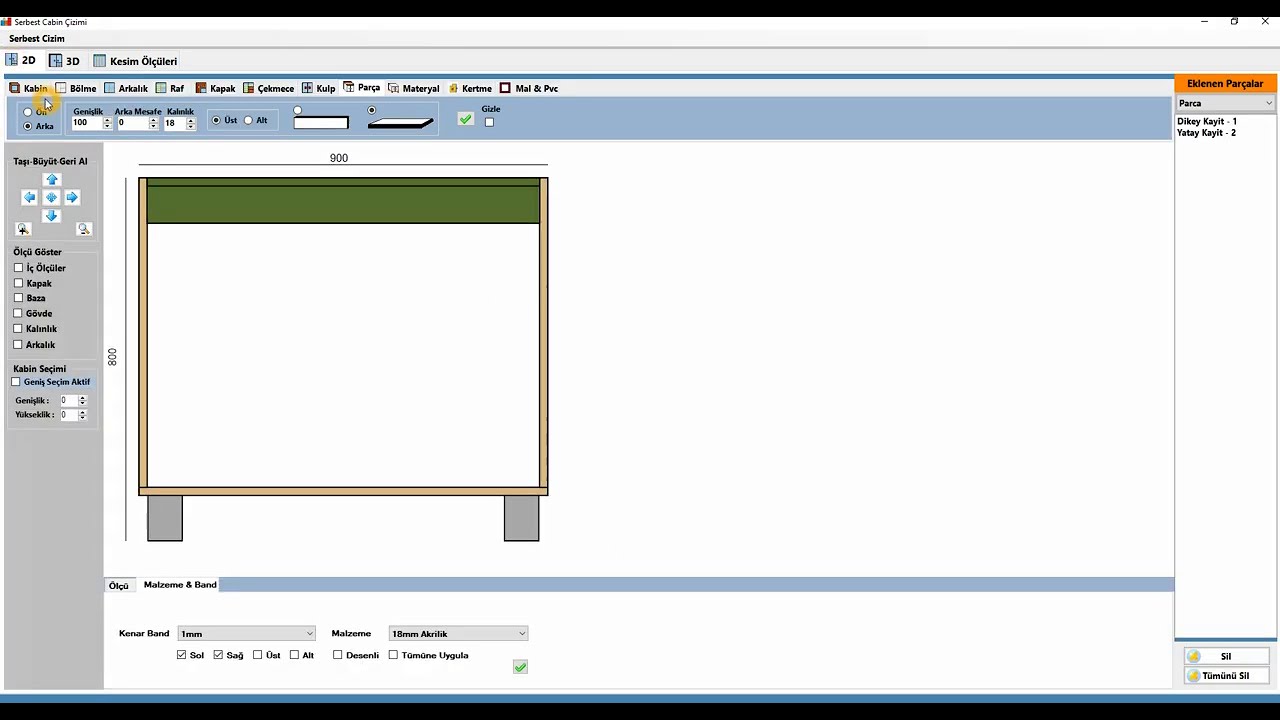
Task: Check the Üst edge band checkbox
Action: (258, 655)
